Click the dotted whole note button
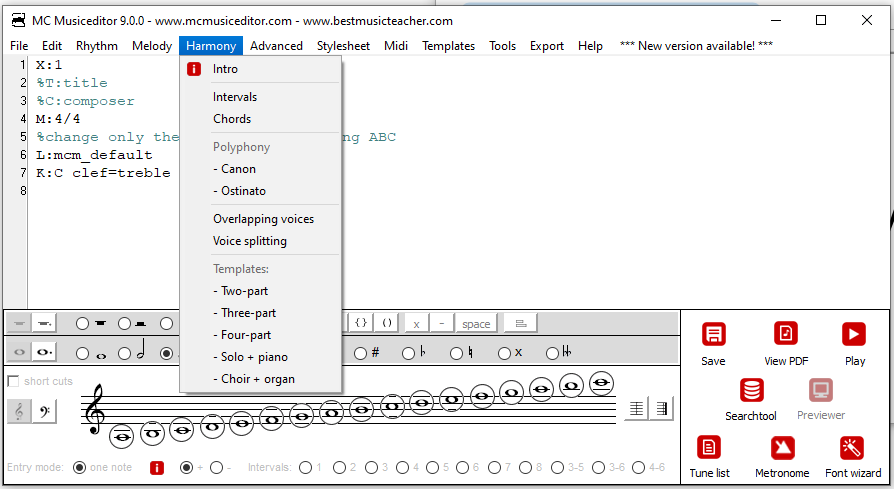Viewport: 894px width, 489px height. click(x=44, y=352)
